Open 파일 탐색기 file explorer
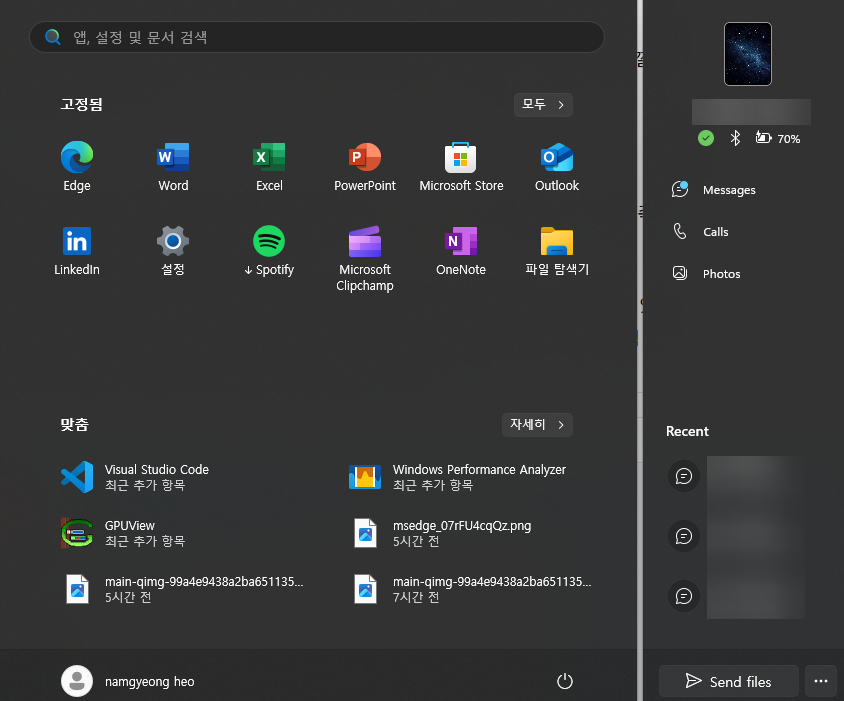844x701 pixels. click(557, 250)
